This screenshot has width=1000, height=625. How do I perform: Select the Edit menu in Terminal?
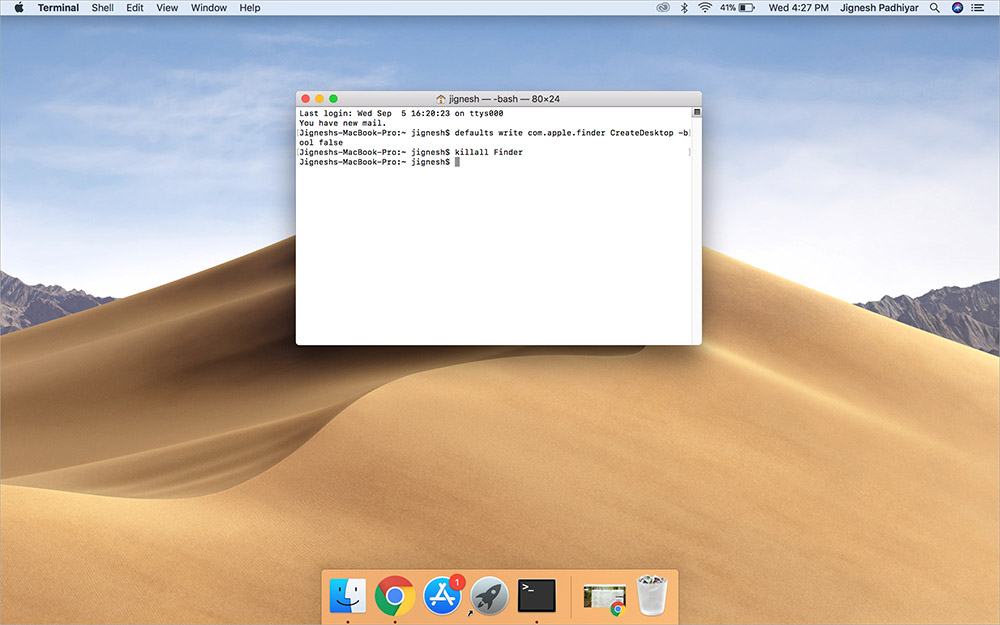[x=134, y=8]
